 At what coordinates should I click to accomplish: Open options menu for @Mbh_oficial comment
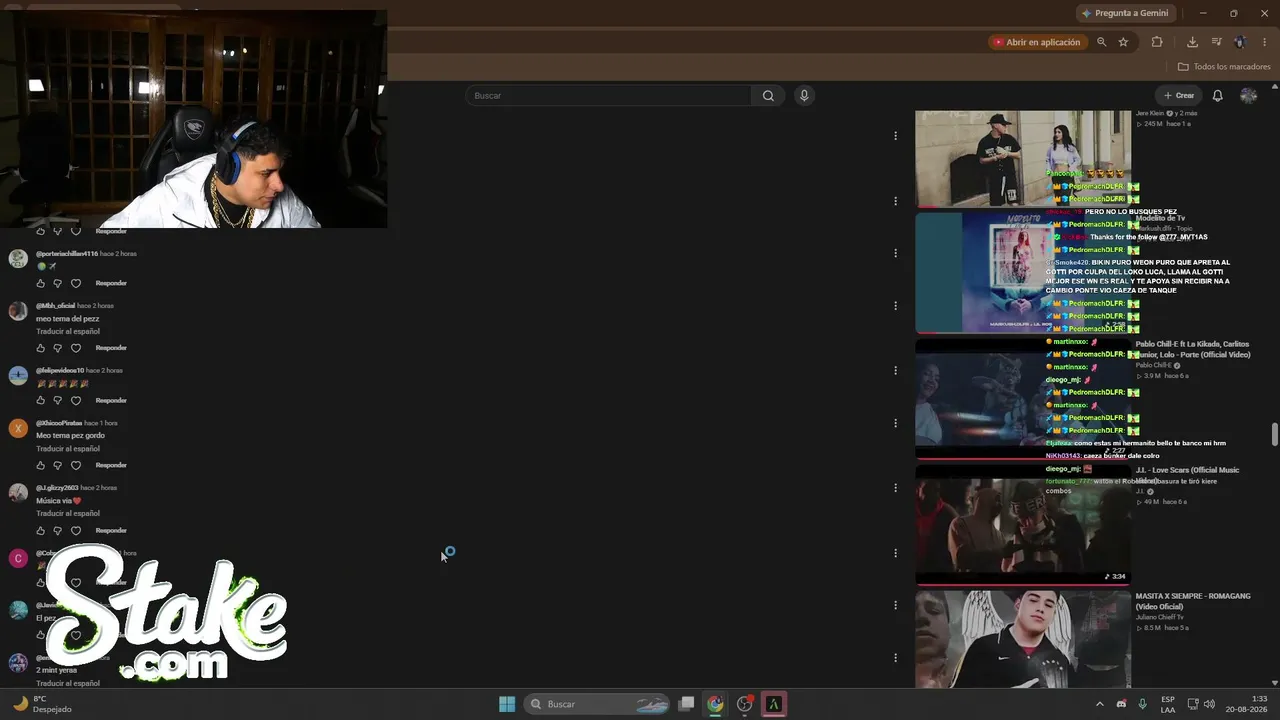tap(895, 306)
